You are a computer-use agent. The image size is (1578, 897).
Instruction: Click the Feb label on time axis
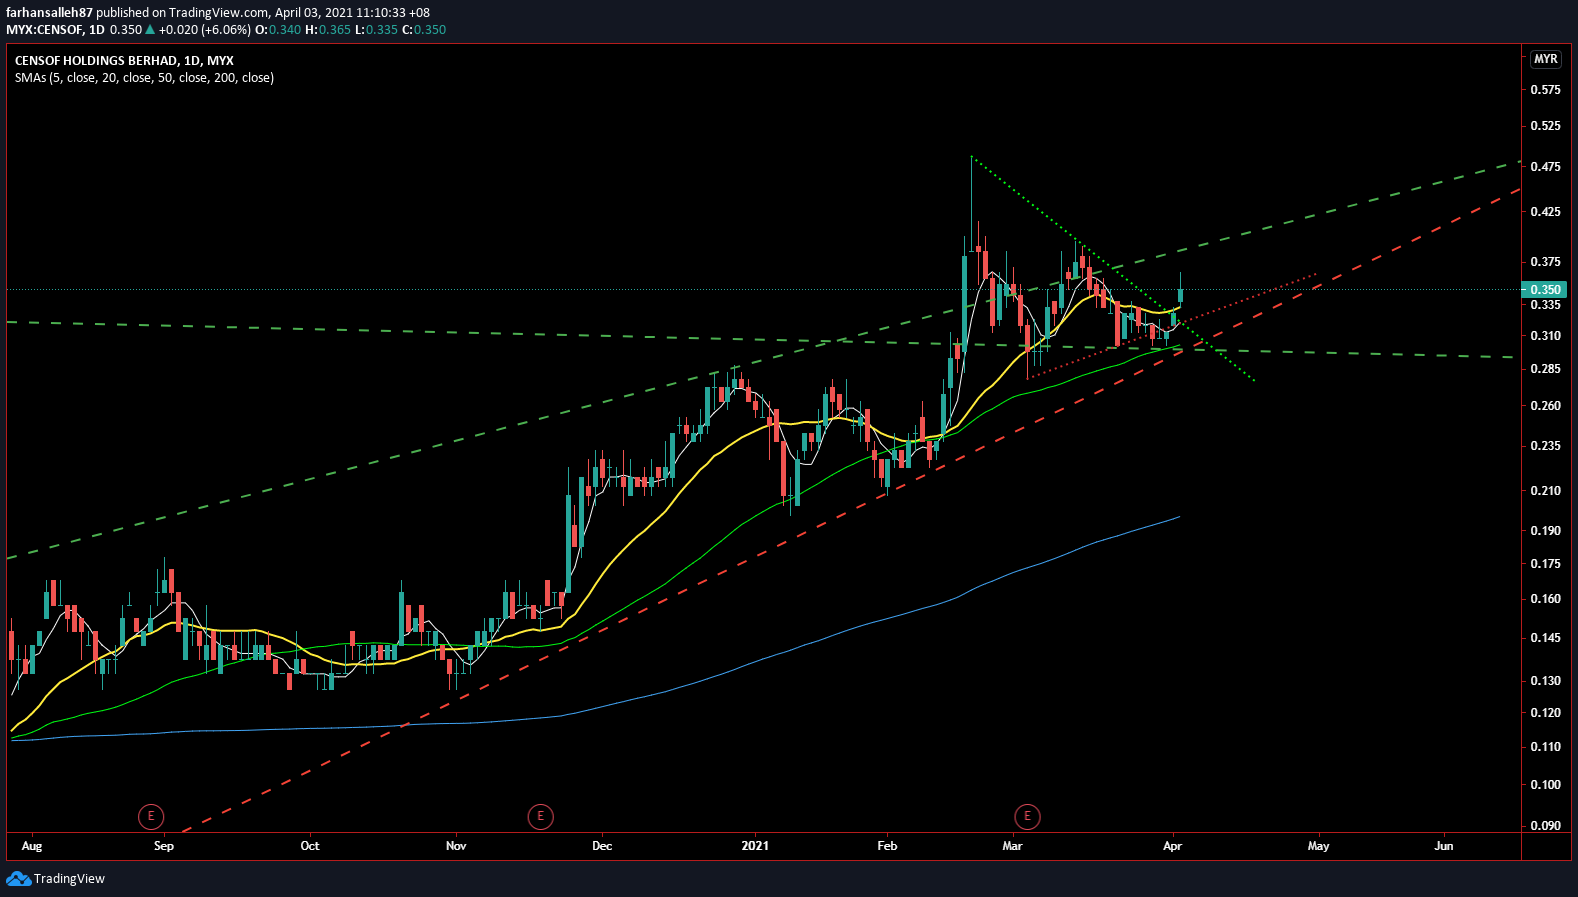887,846
